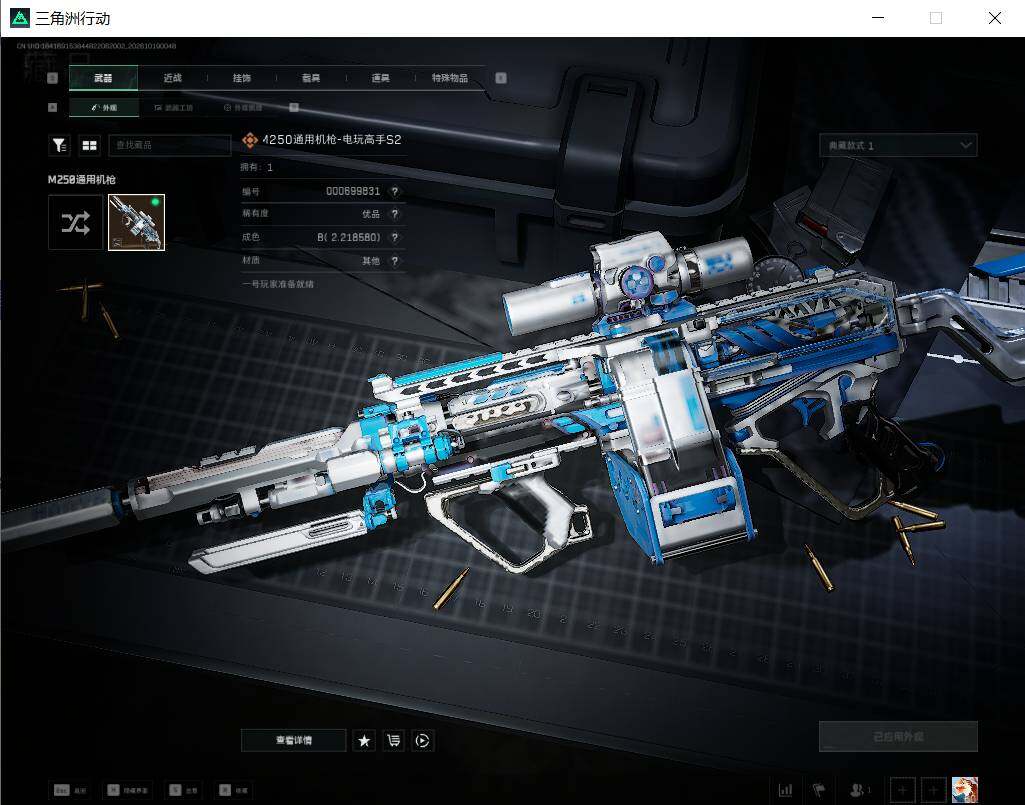The width and height of the screenshot is (1025, 805).
Task: Favorite this skin with the star icon
Action: coord(364,740)
